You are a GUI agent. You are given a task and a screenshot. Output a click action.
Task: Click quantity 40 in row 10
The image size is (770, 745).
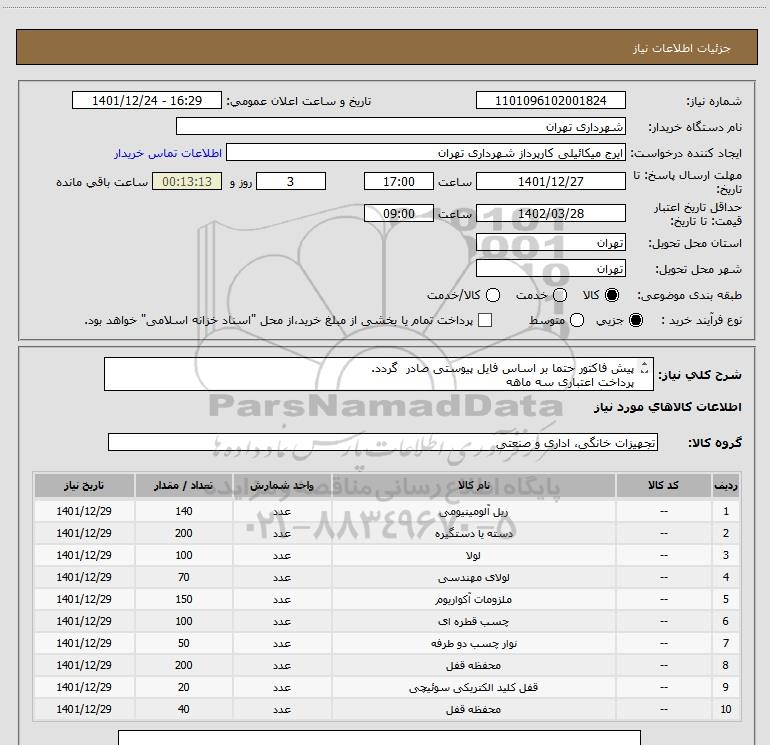(184, 709)
